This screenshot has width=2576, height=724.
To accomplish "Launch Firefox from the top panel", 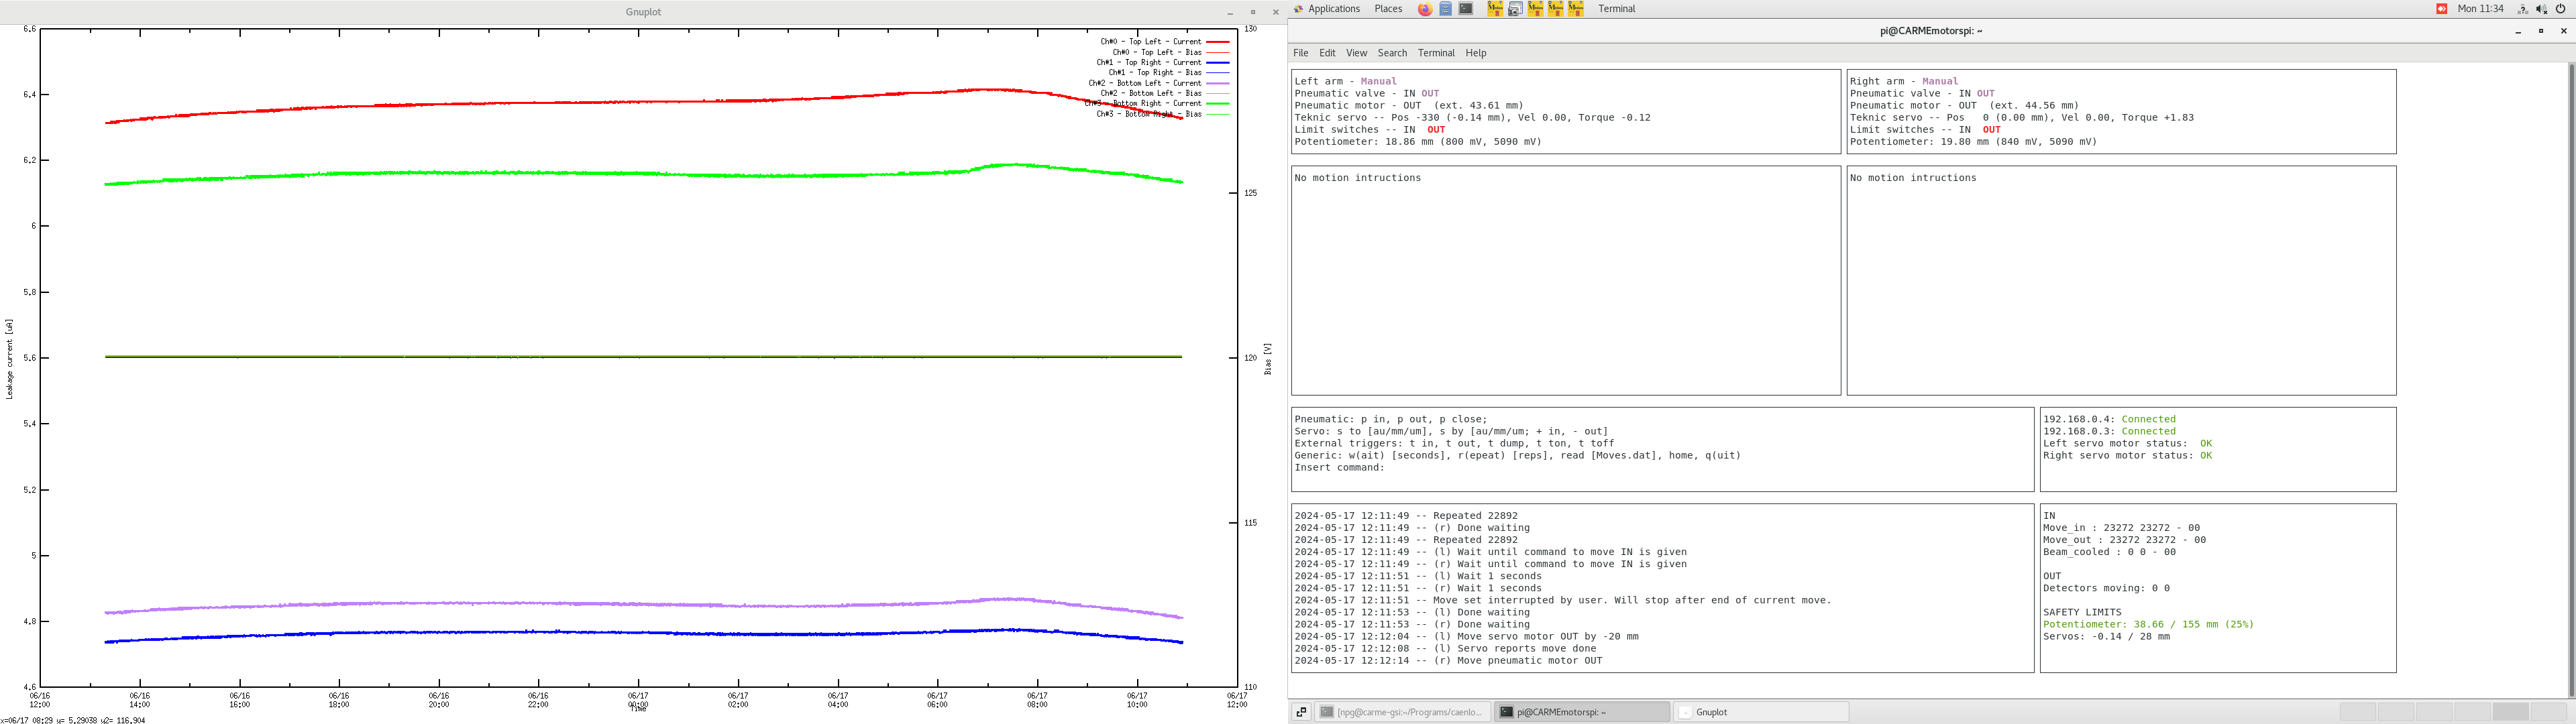I will [x=1425, y=9].
